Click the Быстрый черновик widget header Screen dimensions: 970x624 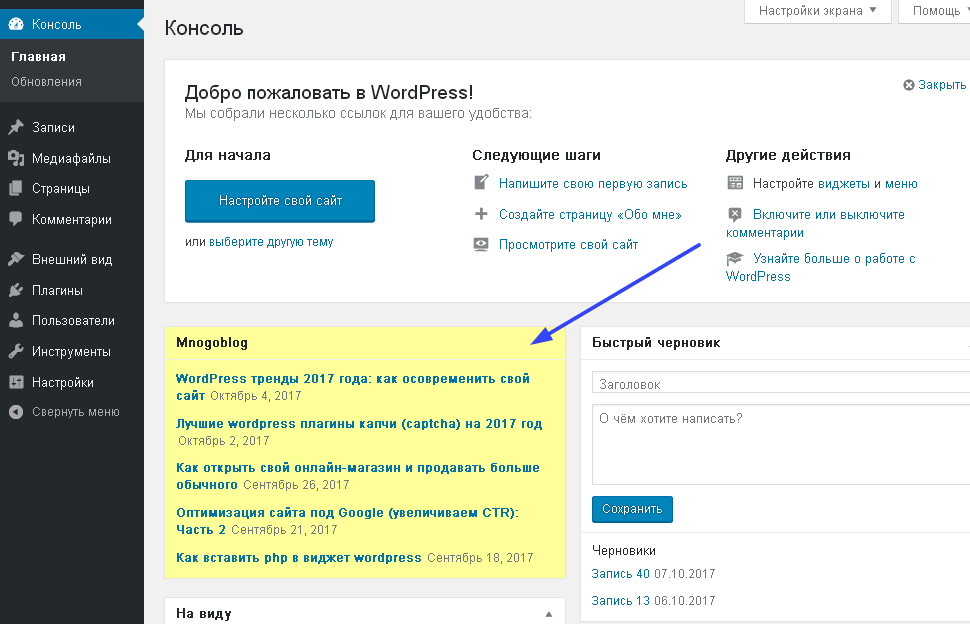point(775,343)
